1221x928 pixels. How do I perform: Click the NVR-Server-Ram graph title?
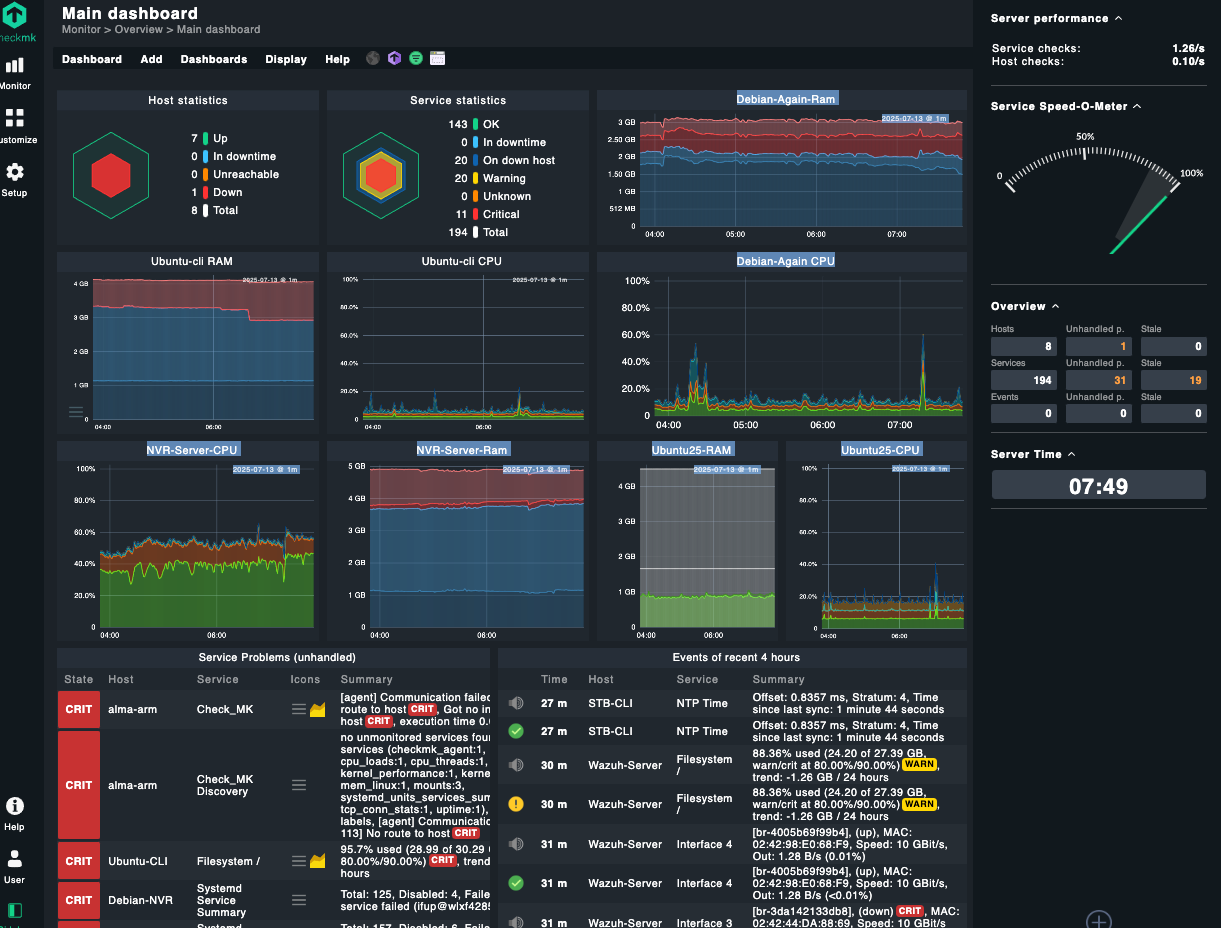click(x=462, y=450)
